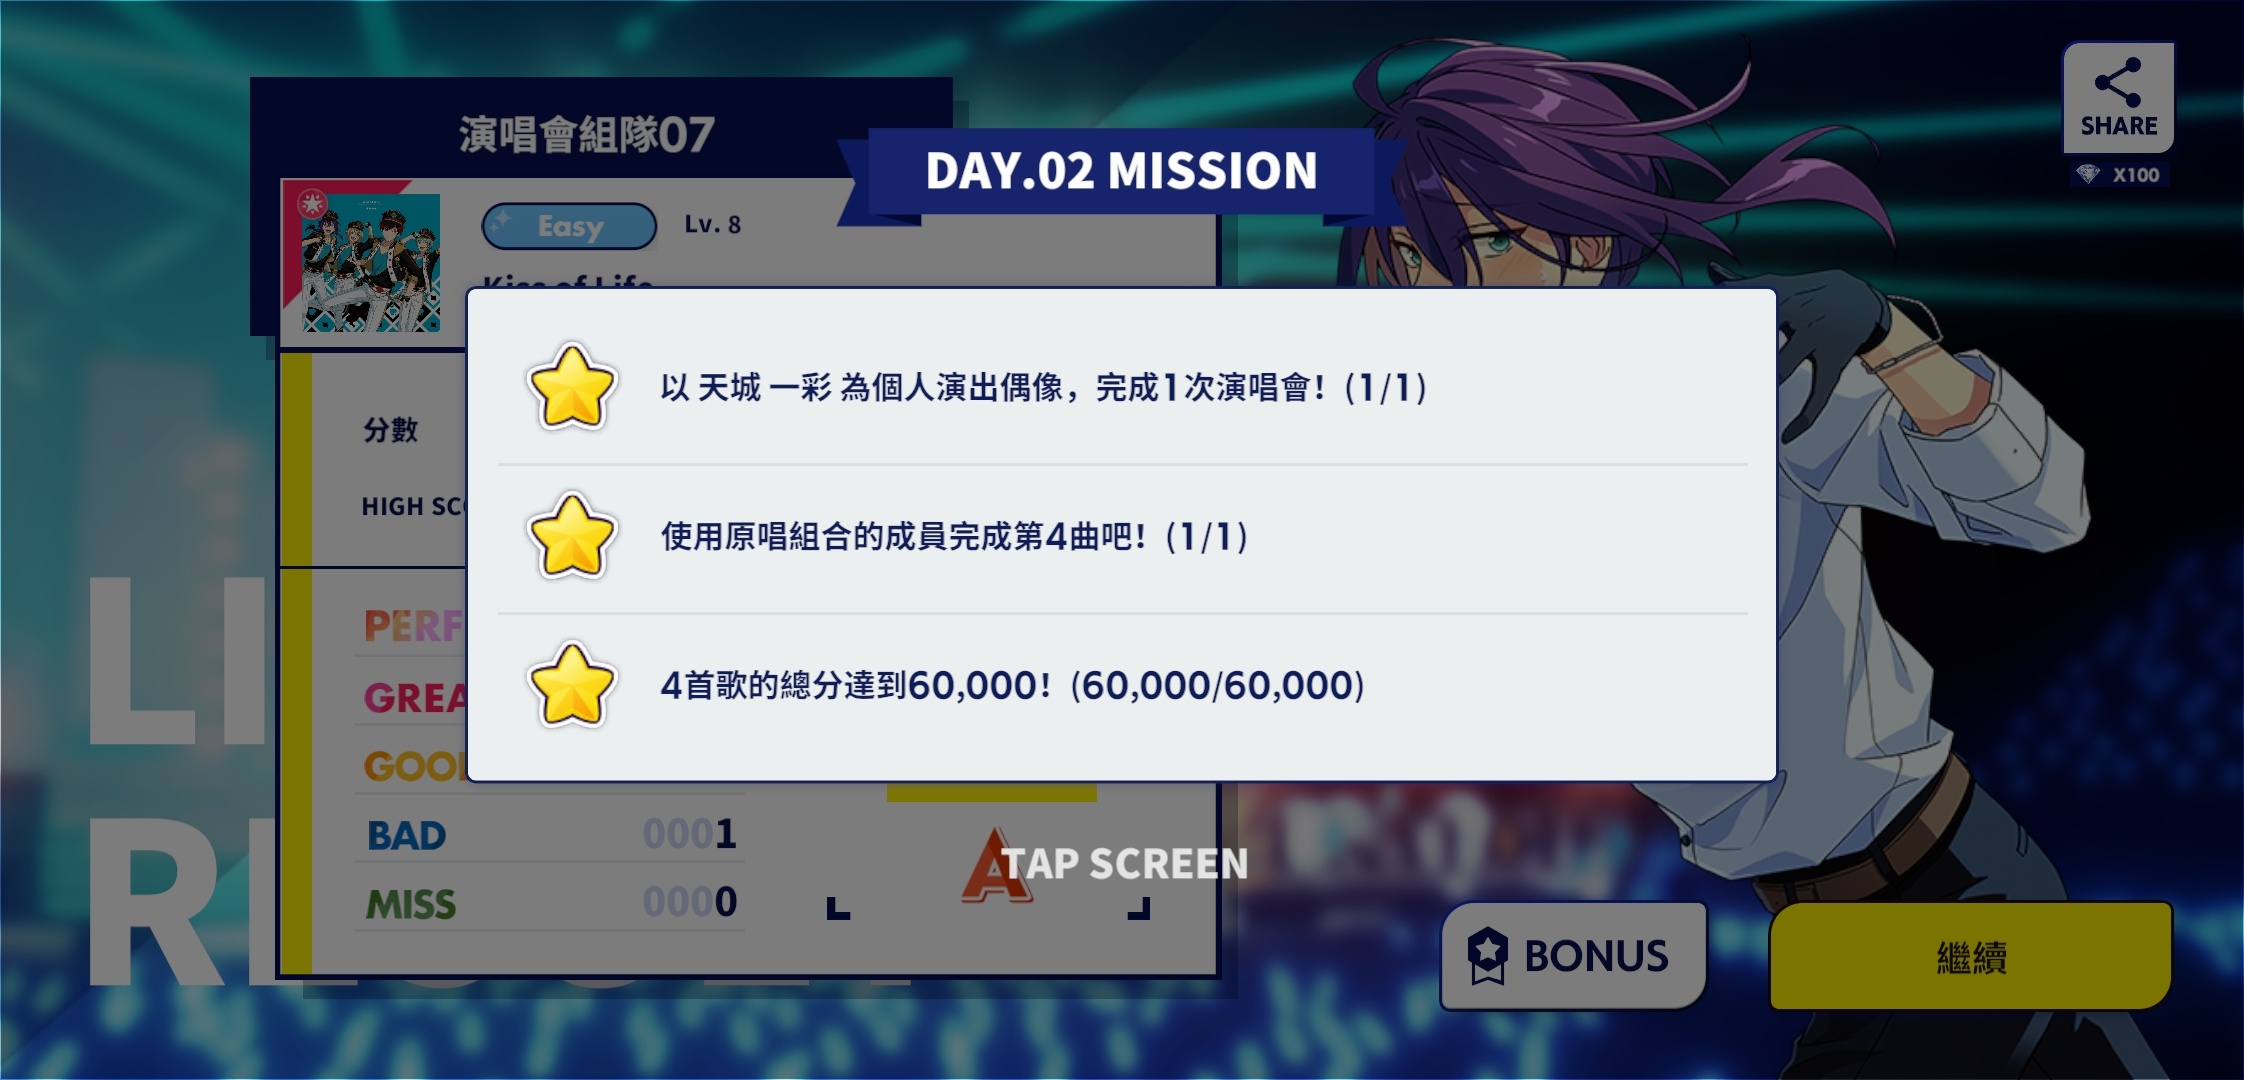Click the Easy difficulty badge
Screen dimensions: 2244x1080
pyautogui.click(x=569, y=226)
